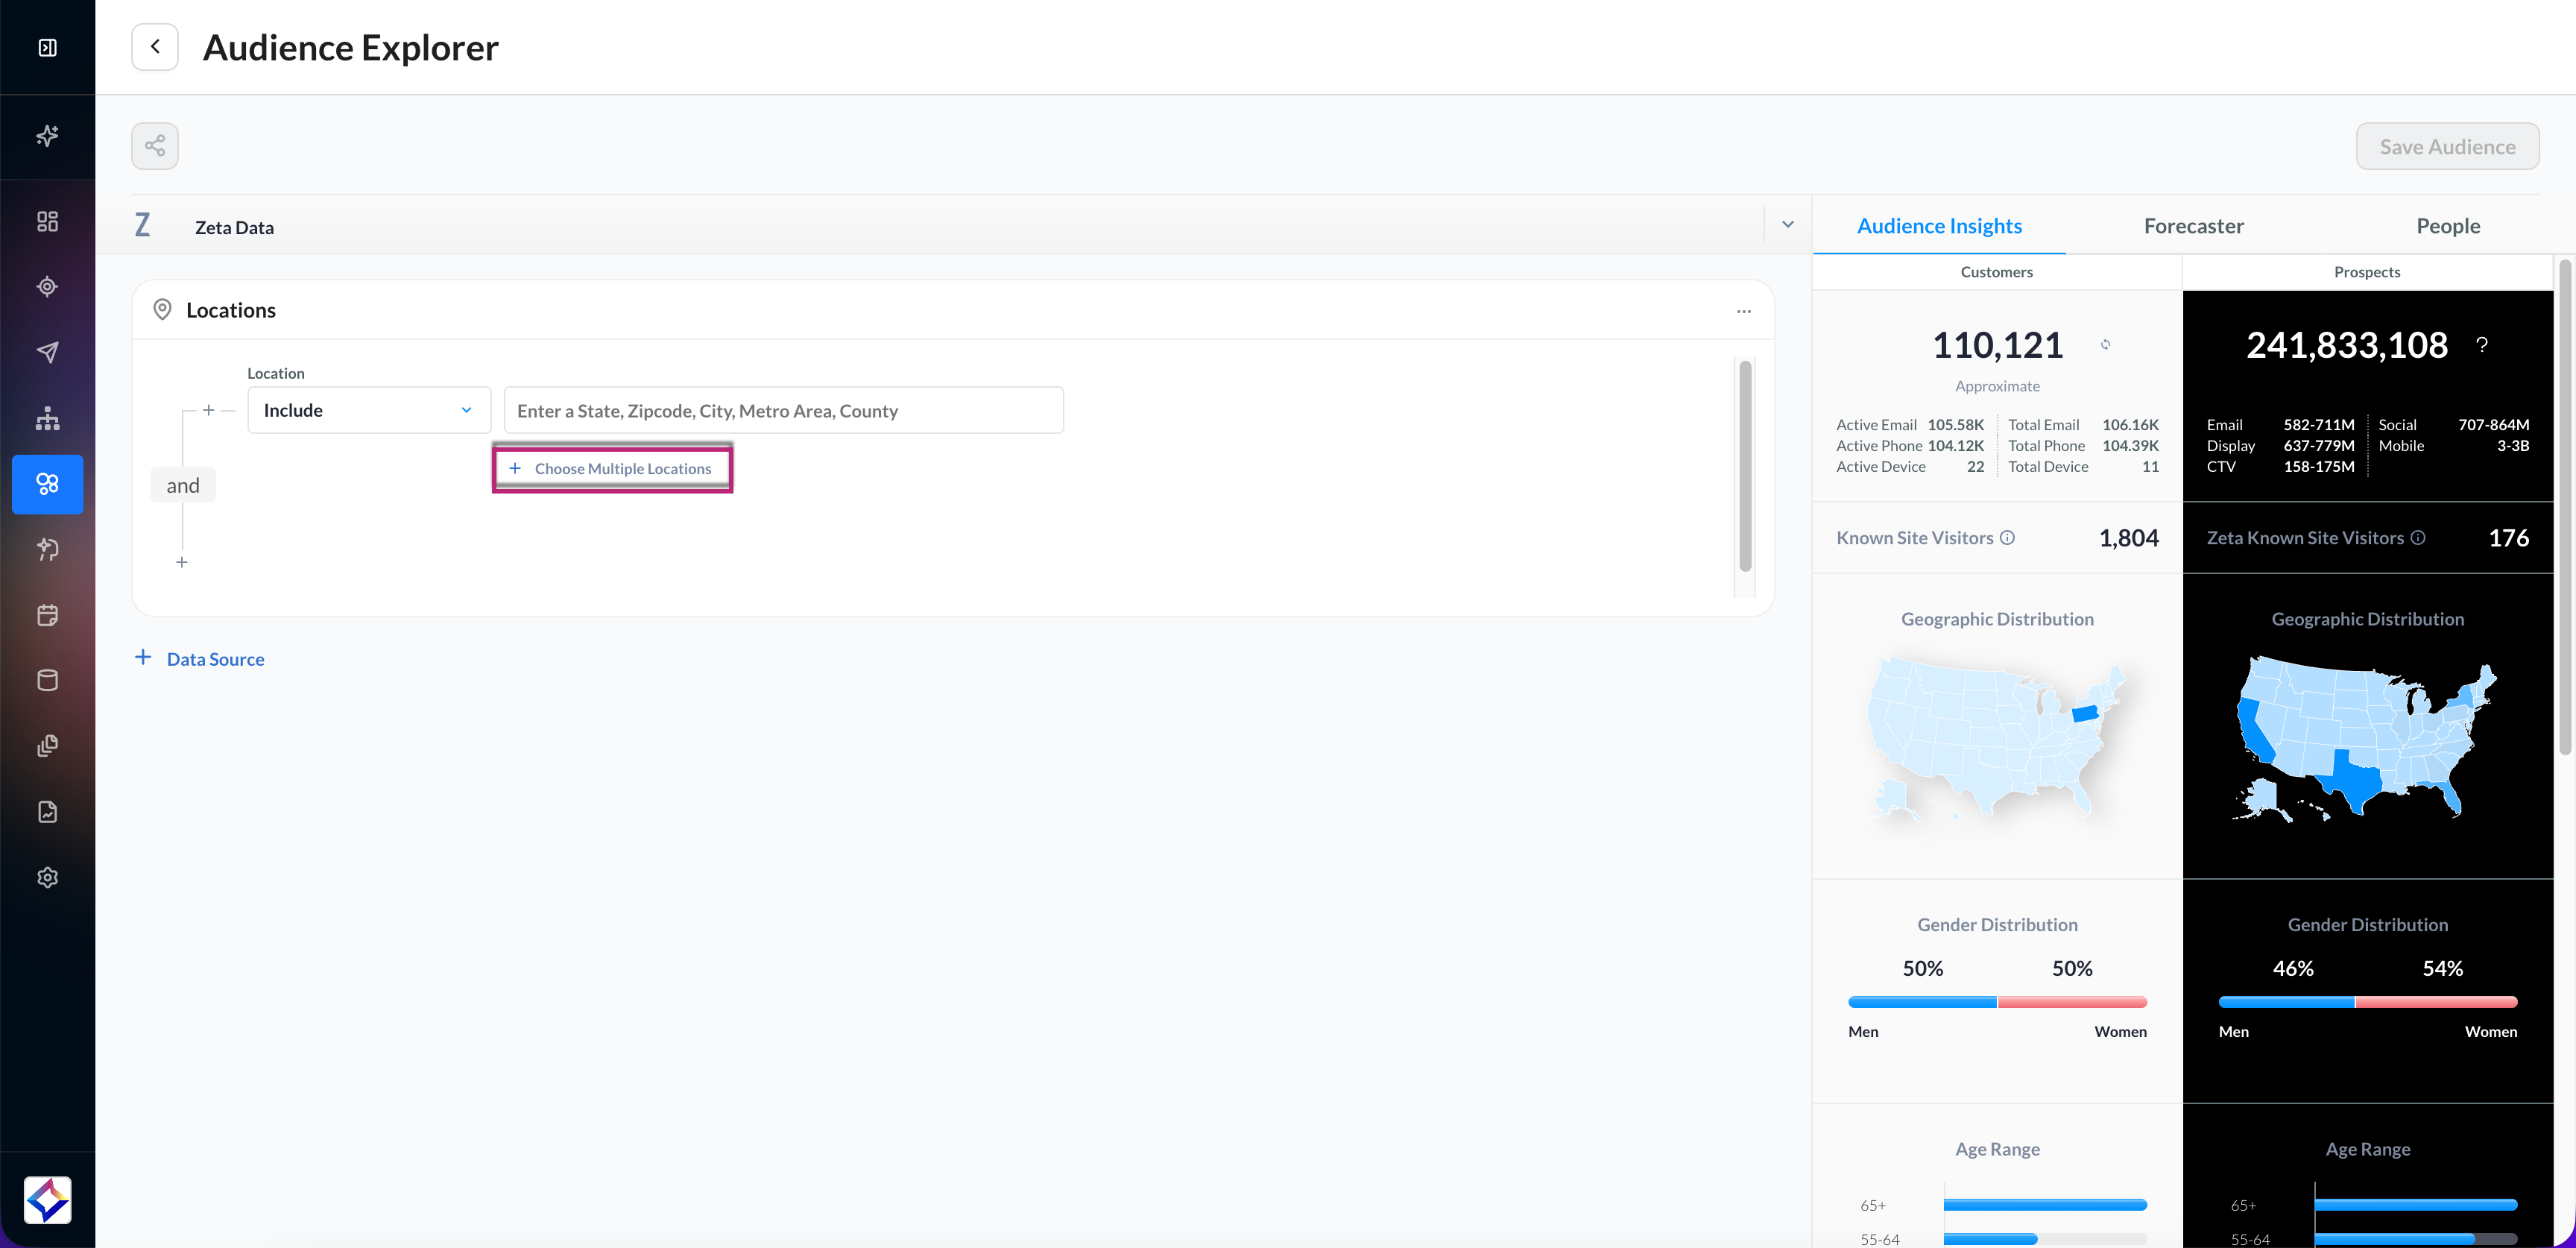Switch to the People tab
2576x1248 pixels.
(x=2447, y=226)
